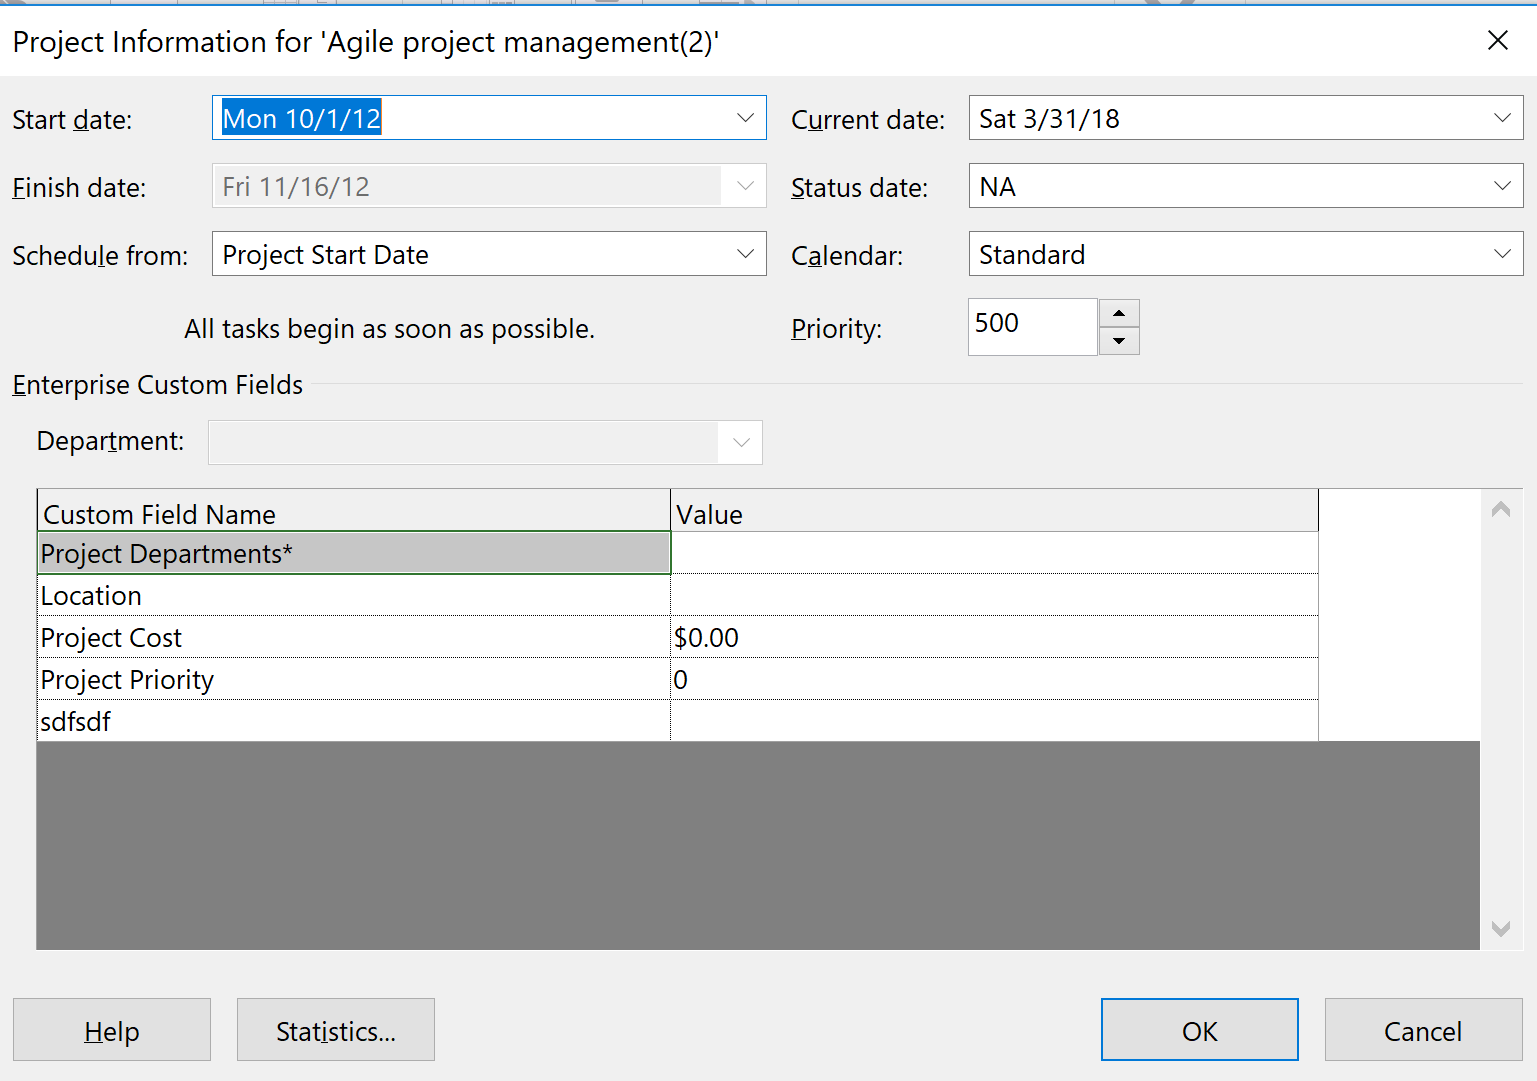
Task: Open the Status date dropdown
Action: pos(1501,186)
